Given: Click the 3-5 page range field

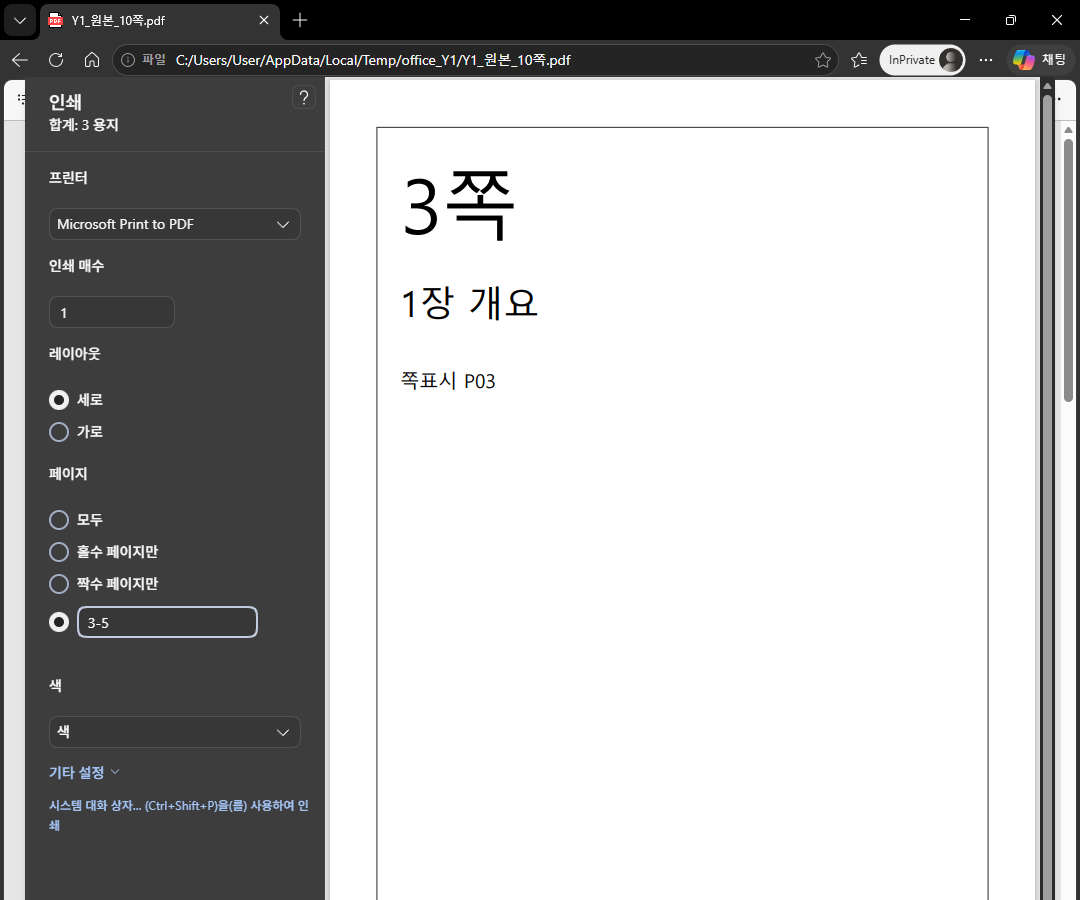Looking at the screenshot, I should tap(167, 622).
